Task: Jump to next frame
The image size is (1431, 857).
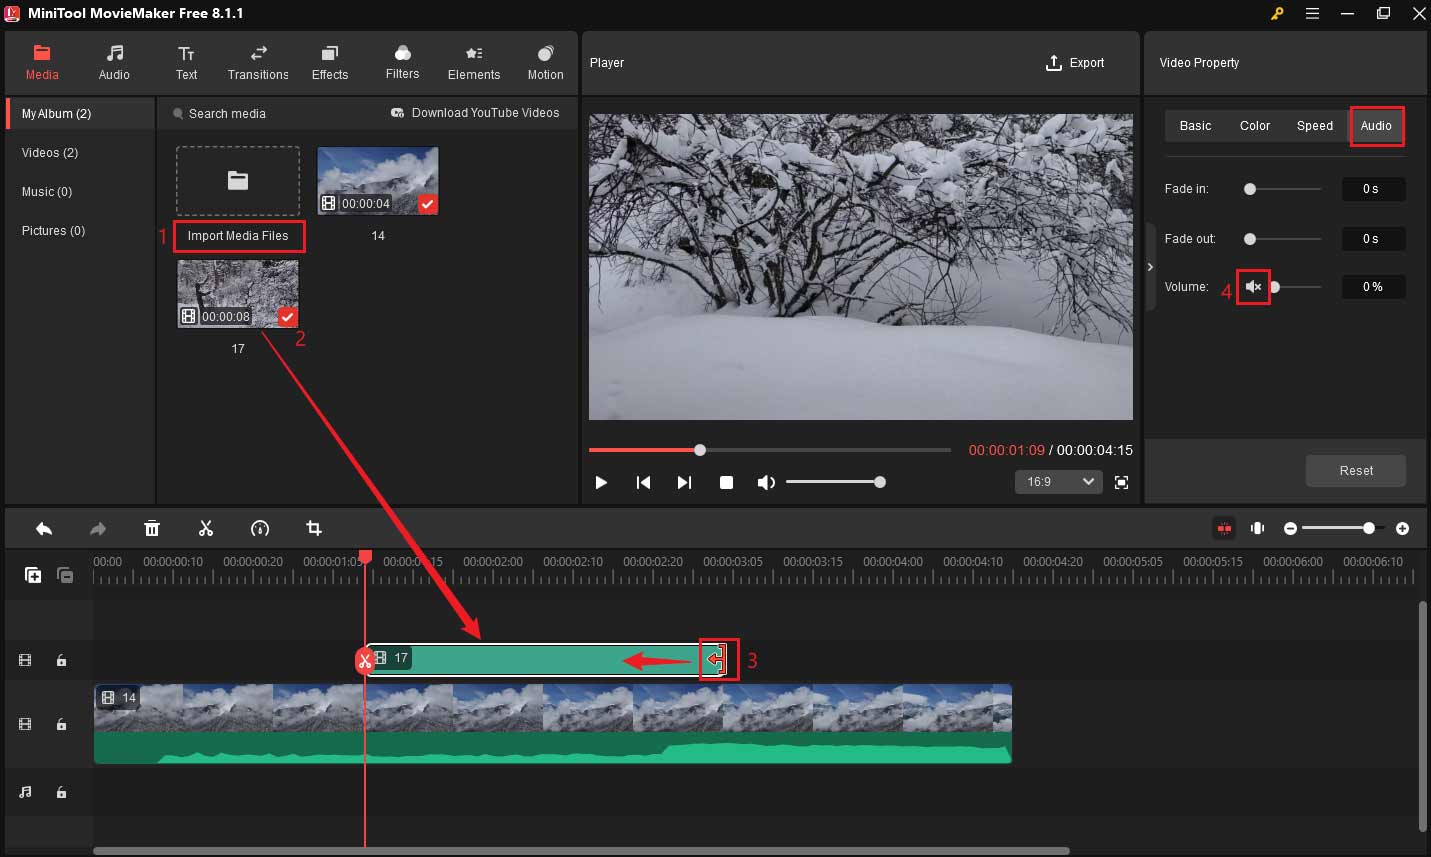Action: coord(684,482)
